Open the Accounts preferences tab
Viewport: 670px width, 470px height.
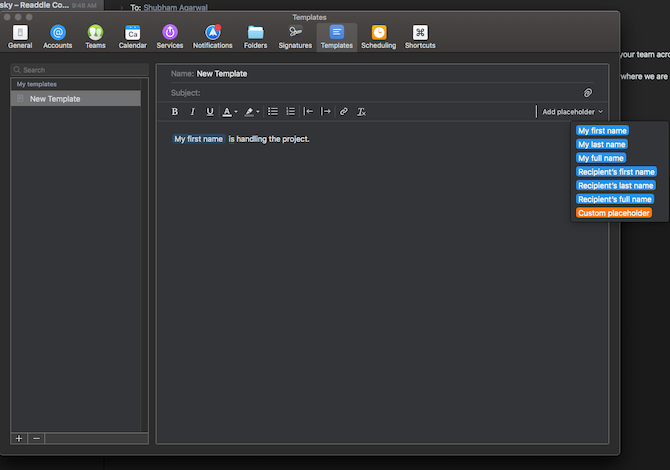(58, 37)
